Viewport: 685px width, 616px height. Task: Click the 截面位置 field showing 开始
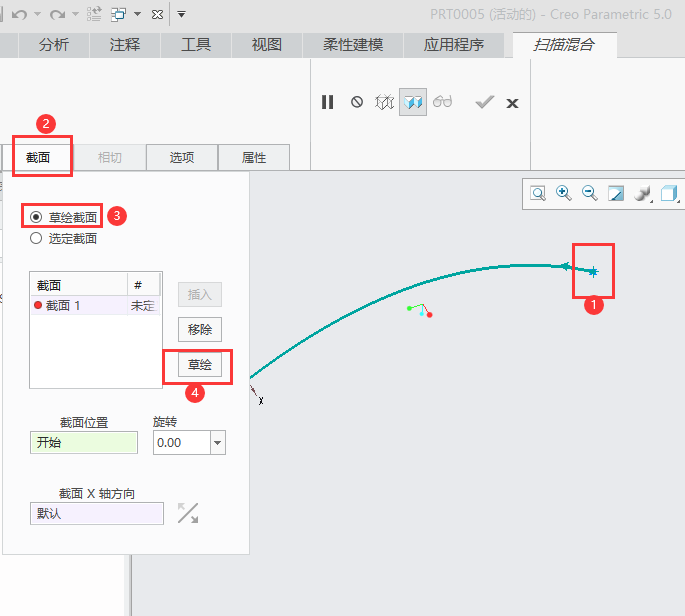pos(84,443)
